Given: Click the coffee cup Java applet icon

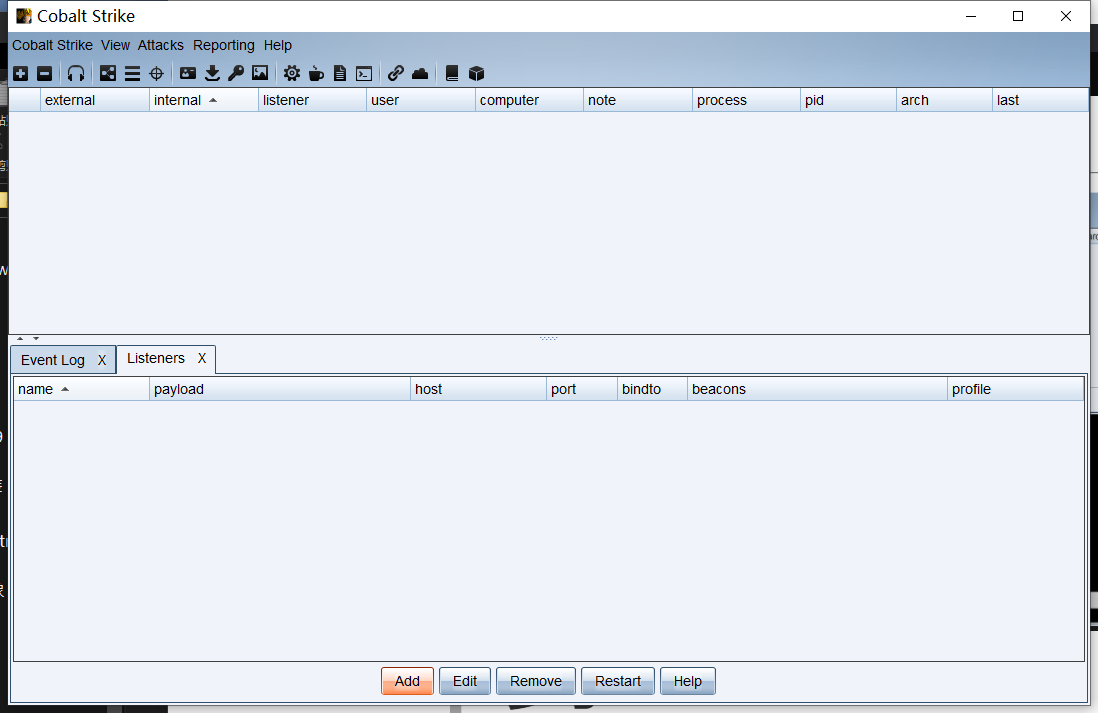Looking at the screenshot, I should point(317,74).
